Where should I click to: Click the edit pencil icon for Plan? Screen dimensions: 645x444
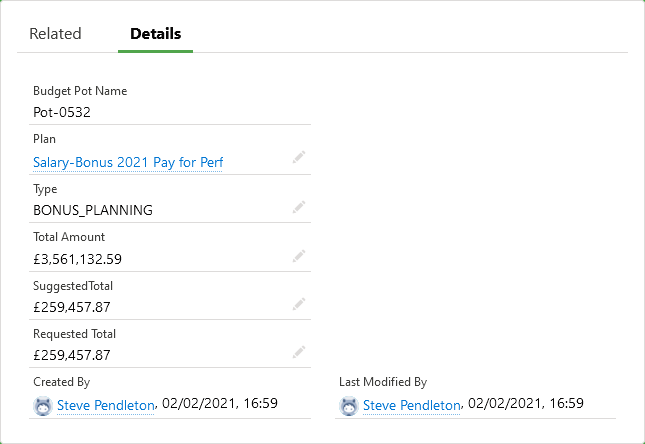(x=298, y=158)
